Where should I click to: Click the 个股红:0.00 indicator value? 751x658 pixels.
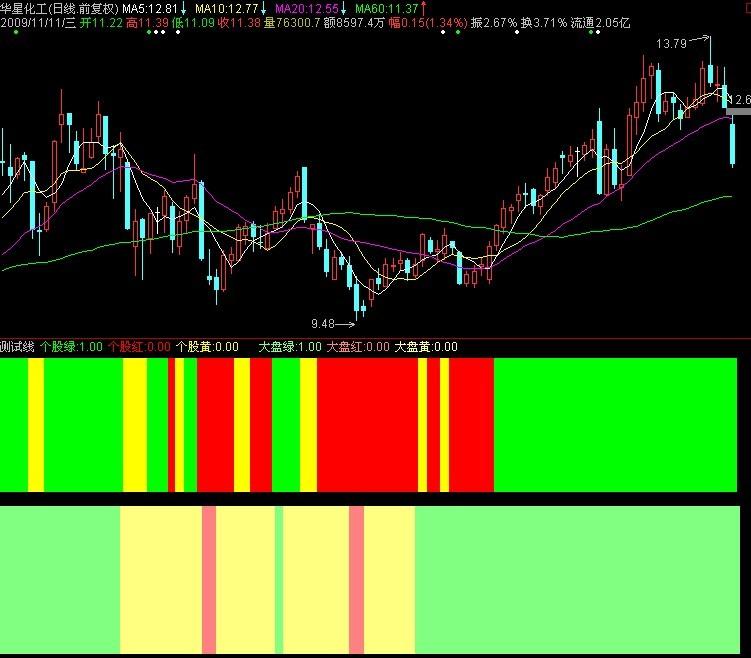pos(139,347)
